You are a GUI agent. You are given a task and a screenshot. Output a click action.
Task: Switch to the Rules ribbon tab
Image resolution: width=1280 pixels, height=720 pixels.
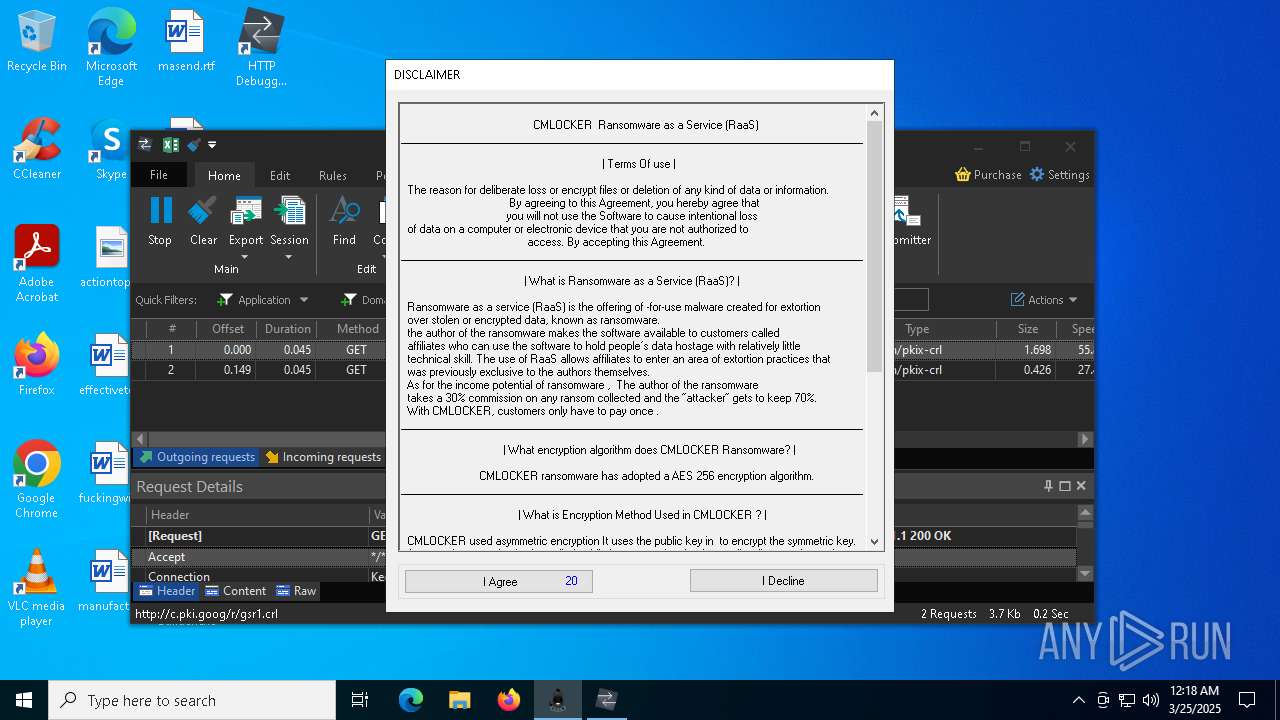333,175
